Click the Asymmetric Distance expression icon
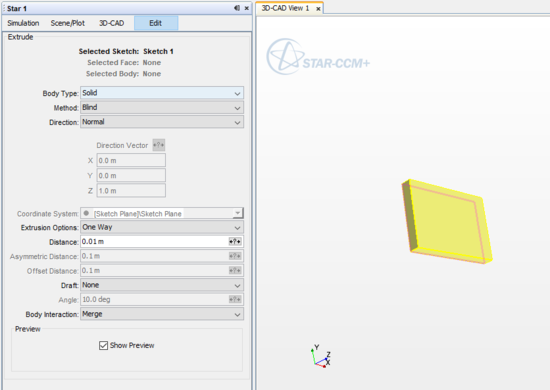Screen dimensions: 550x390 pos(235,256)
